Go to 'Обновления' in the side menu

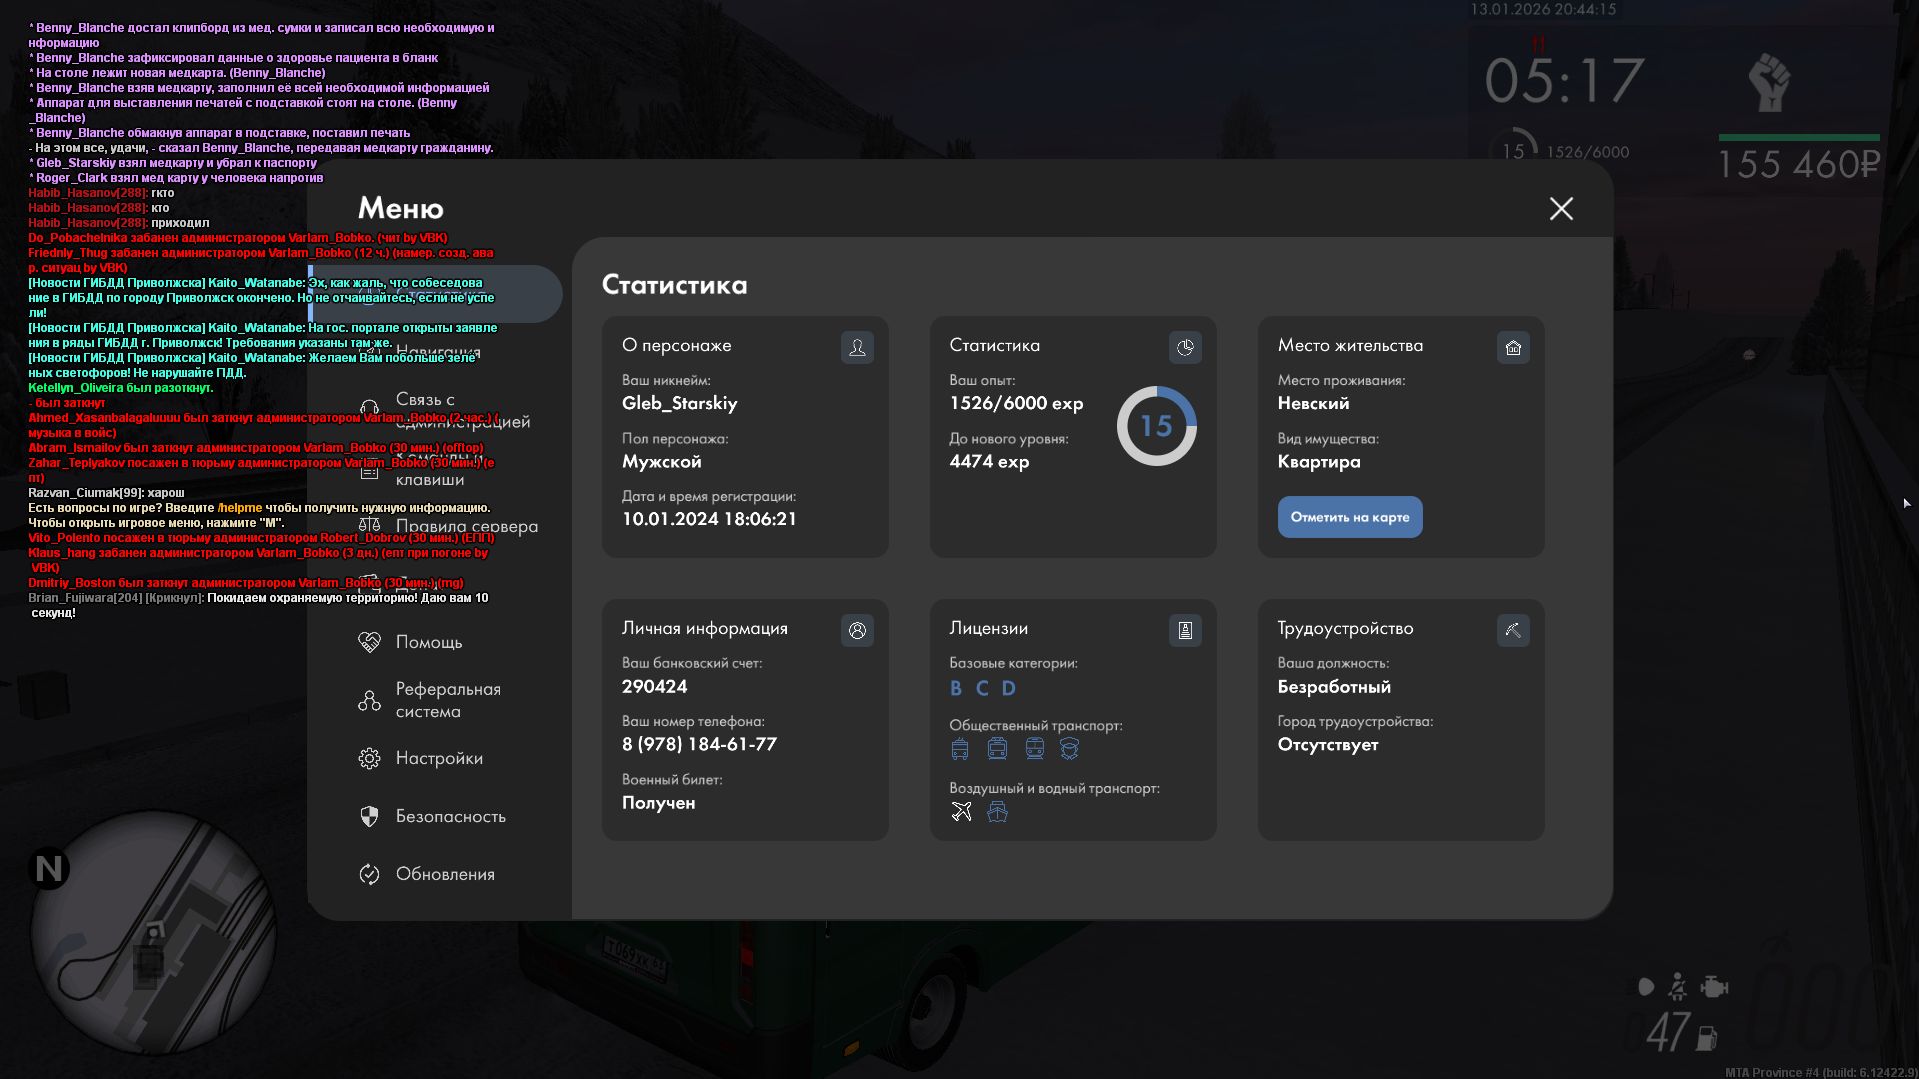coord(444,874)
